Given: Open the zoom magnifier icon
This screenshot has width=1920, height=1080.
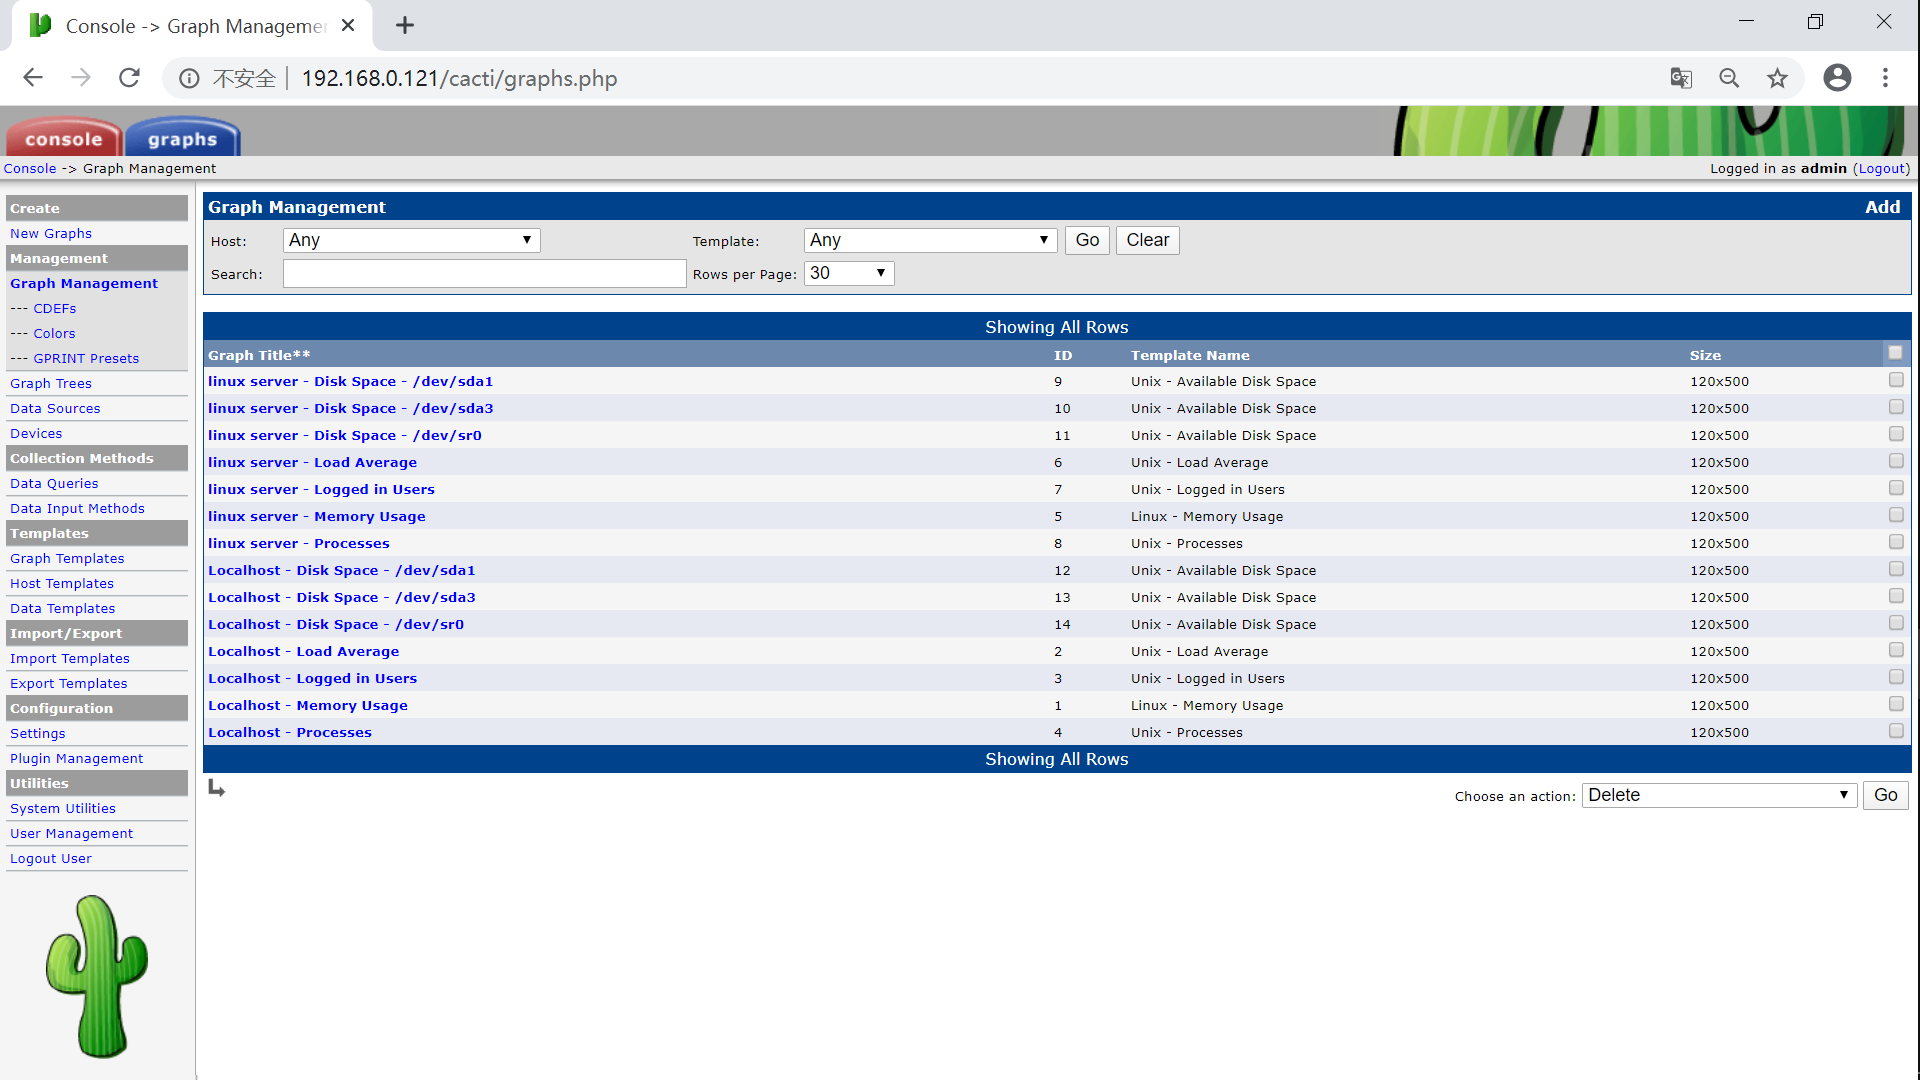Looking at the screenshot, I should (x=1729, y=78).
